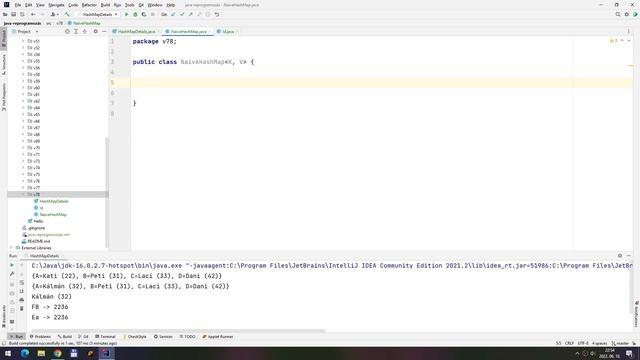Collapse all nodes in the Project panel
Screen dimensions: 640x360
(84, 31)
